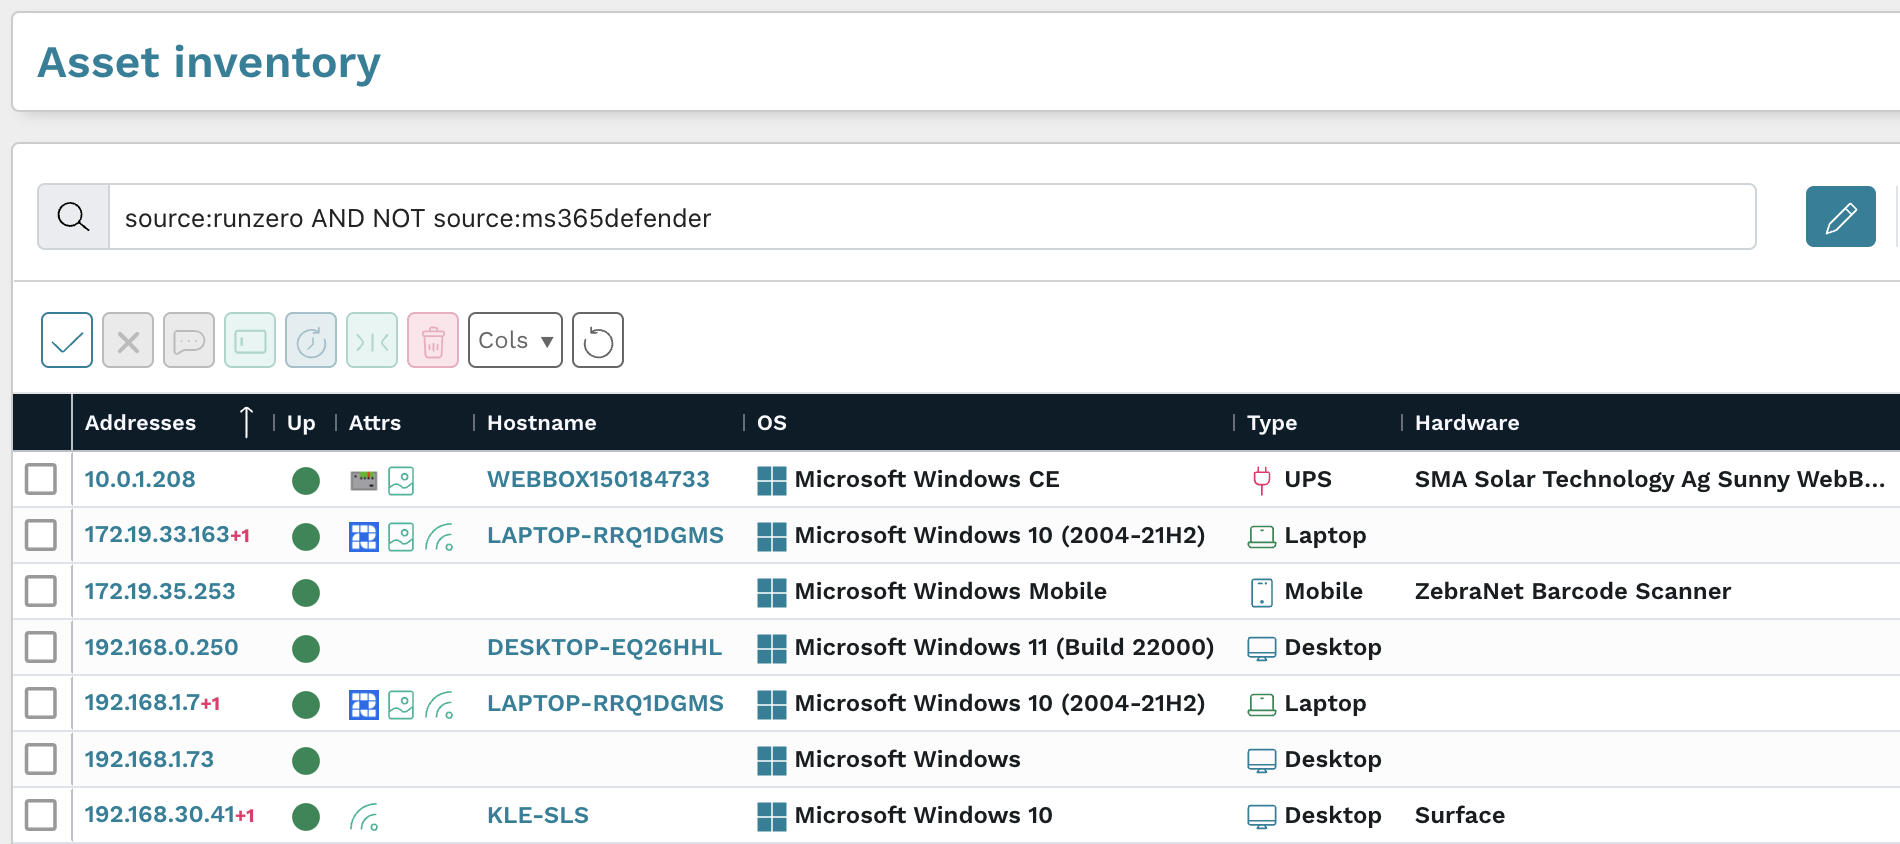Open the WEBBOX150184733 hostname link

[x=598, y=479]
